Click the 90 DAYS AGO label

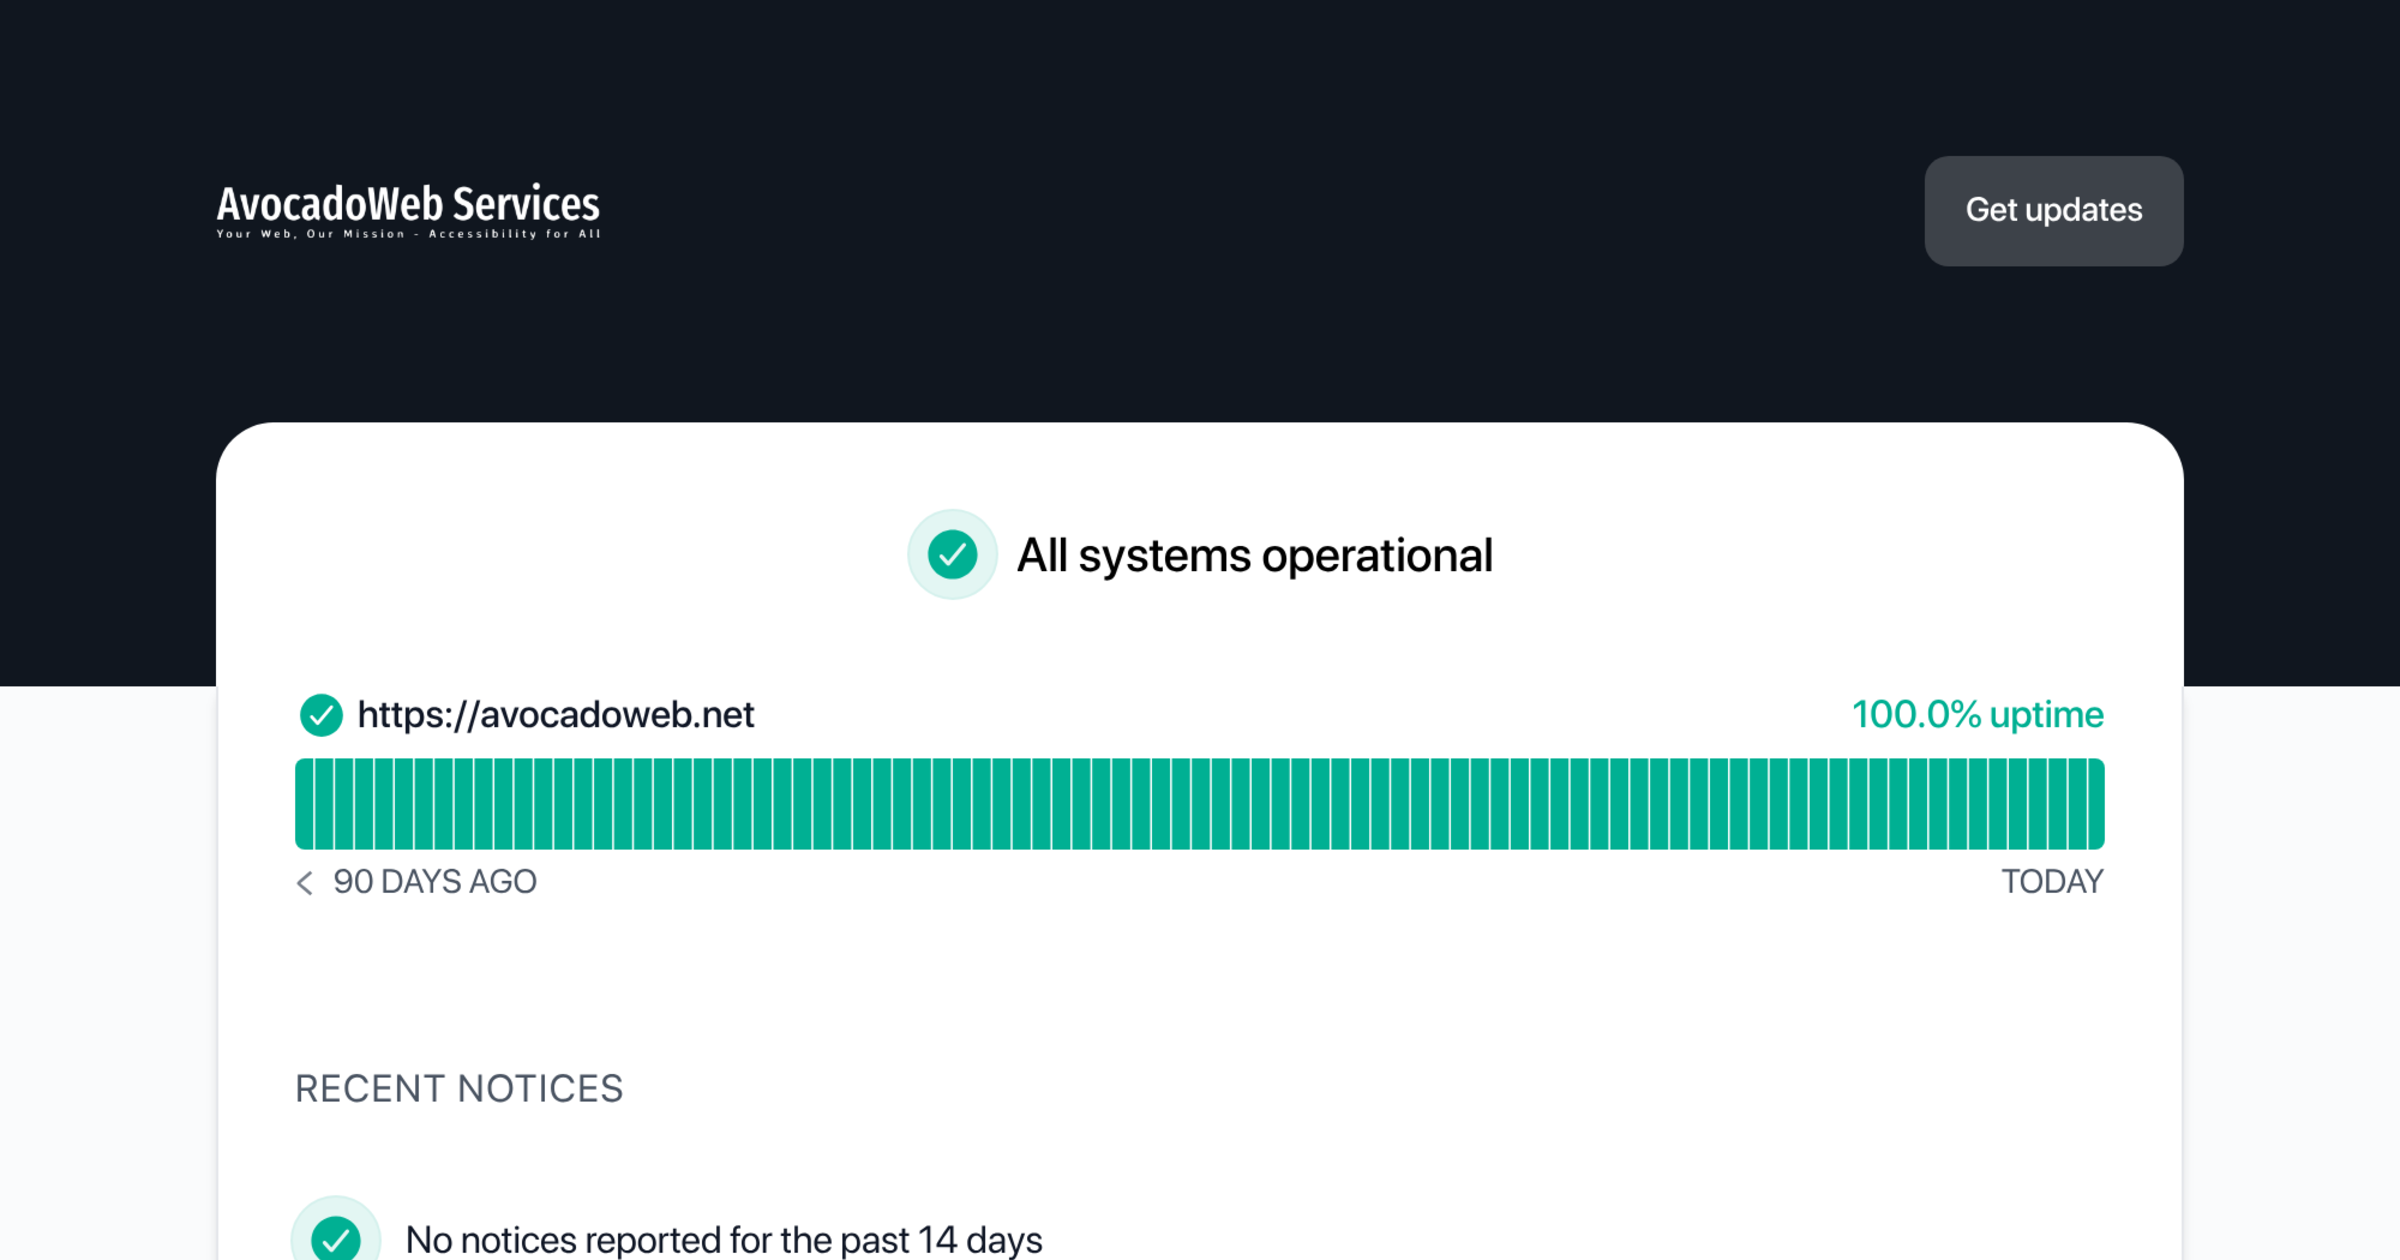click(x=435, y=882)
